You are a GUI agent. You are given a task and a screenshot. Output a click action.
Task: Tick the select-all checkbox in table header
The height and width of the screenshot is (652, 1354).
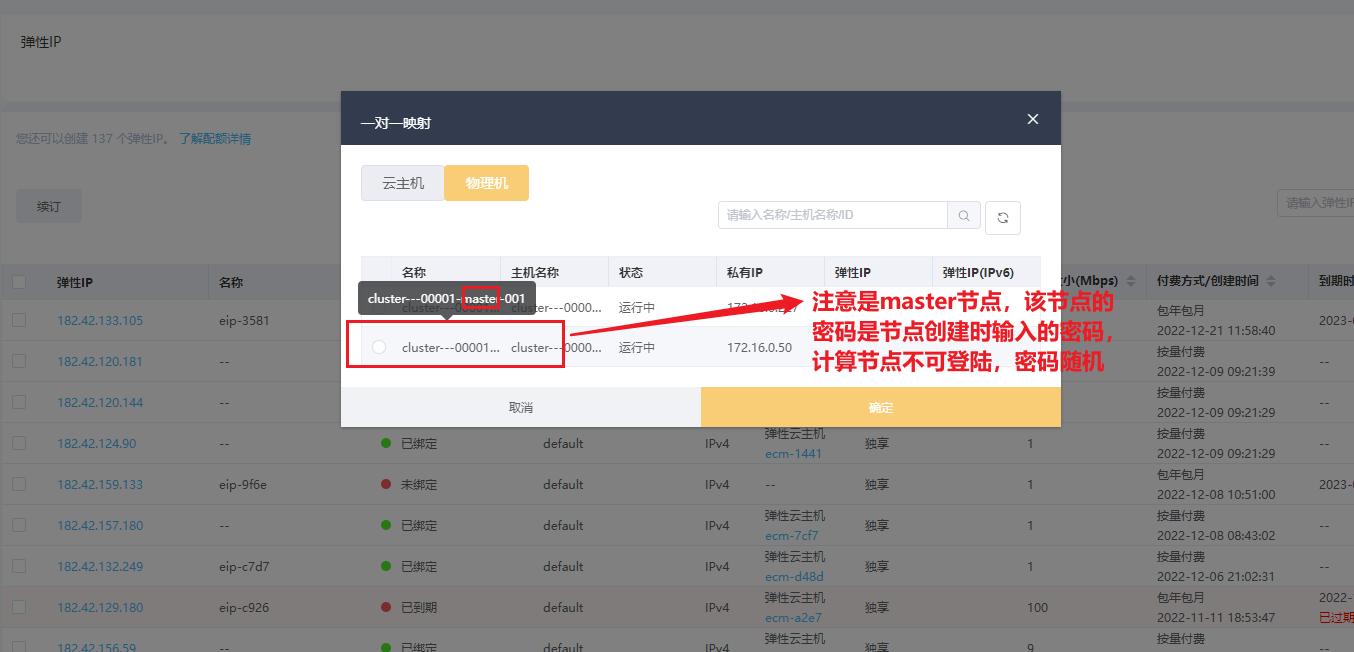coord(19,282)
